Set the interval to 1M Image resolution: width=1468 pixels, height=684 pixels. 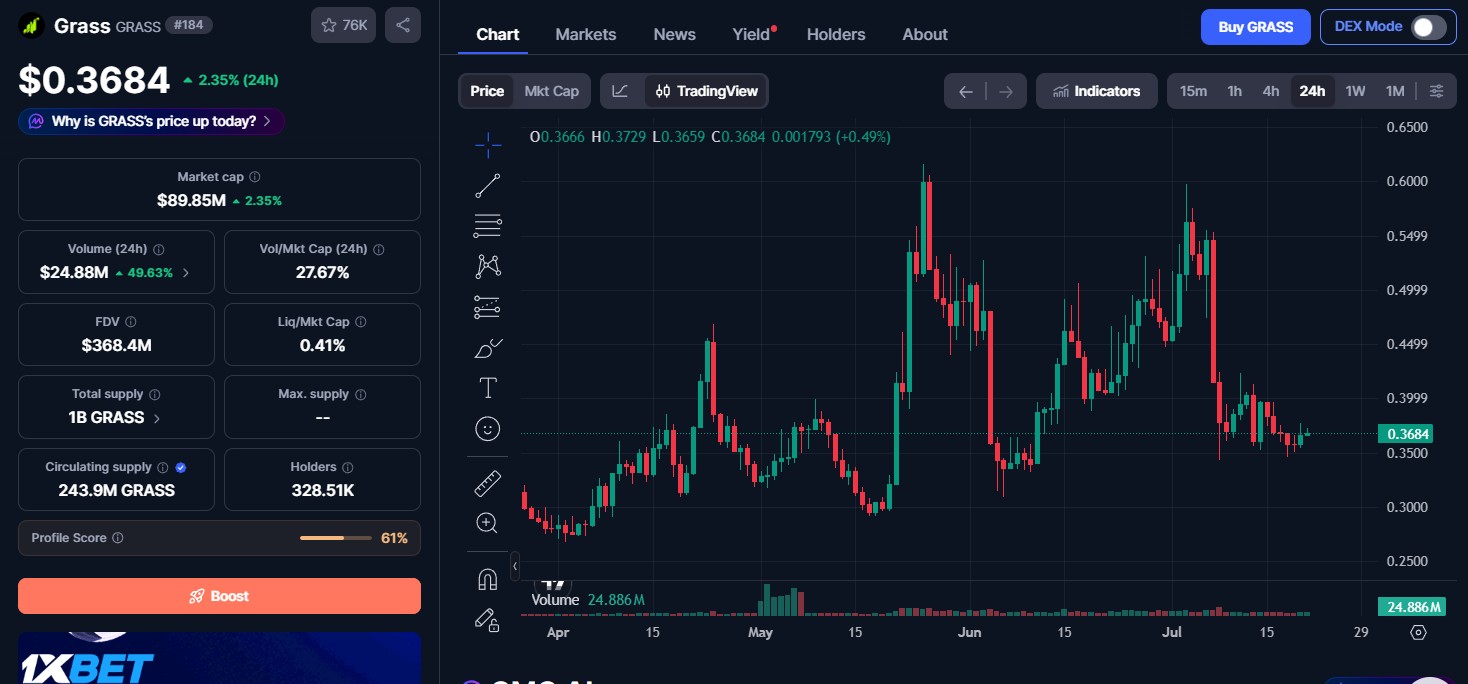[1395, 91]
